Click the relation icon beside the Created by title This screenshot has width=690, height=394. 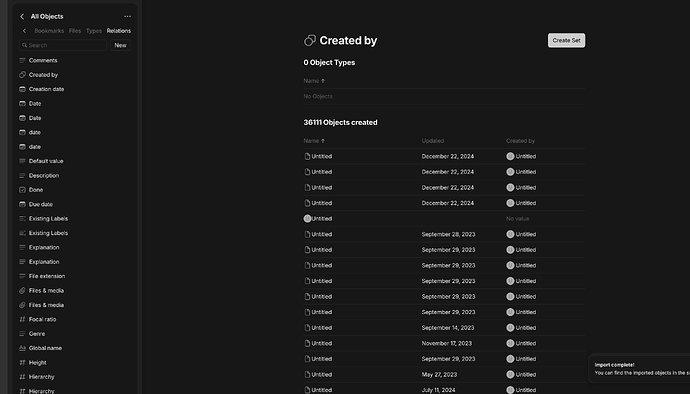[310, 41]
